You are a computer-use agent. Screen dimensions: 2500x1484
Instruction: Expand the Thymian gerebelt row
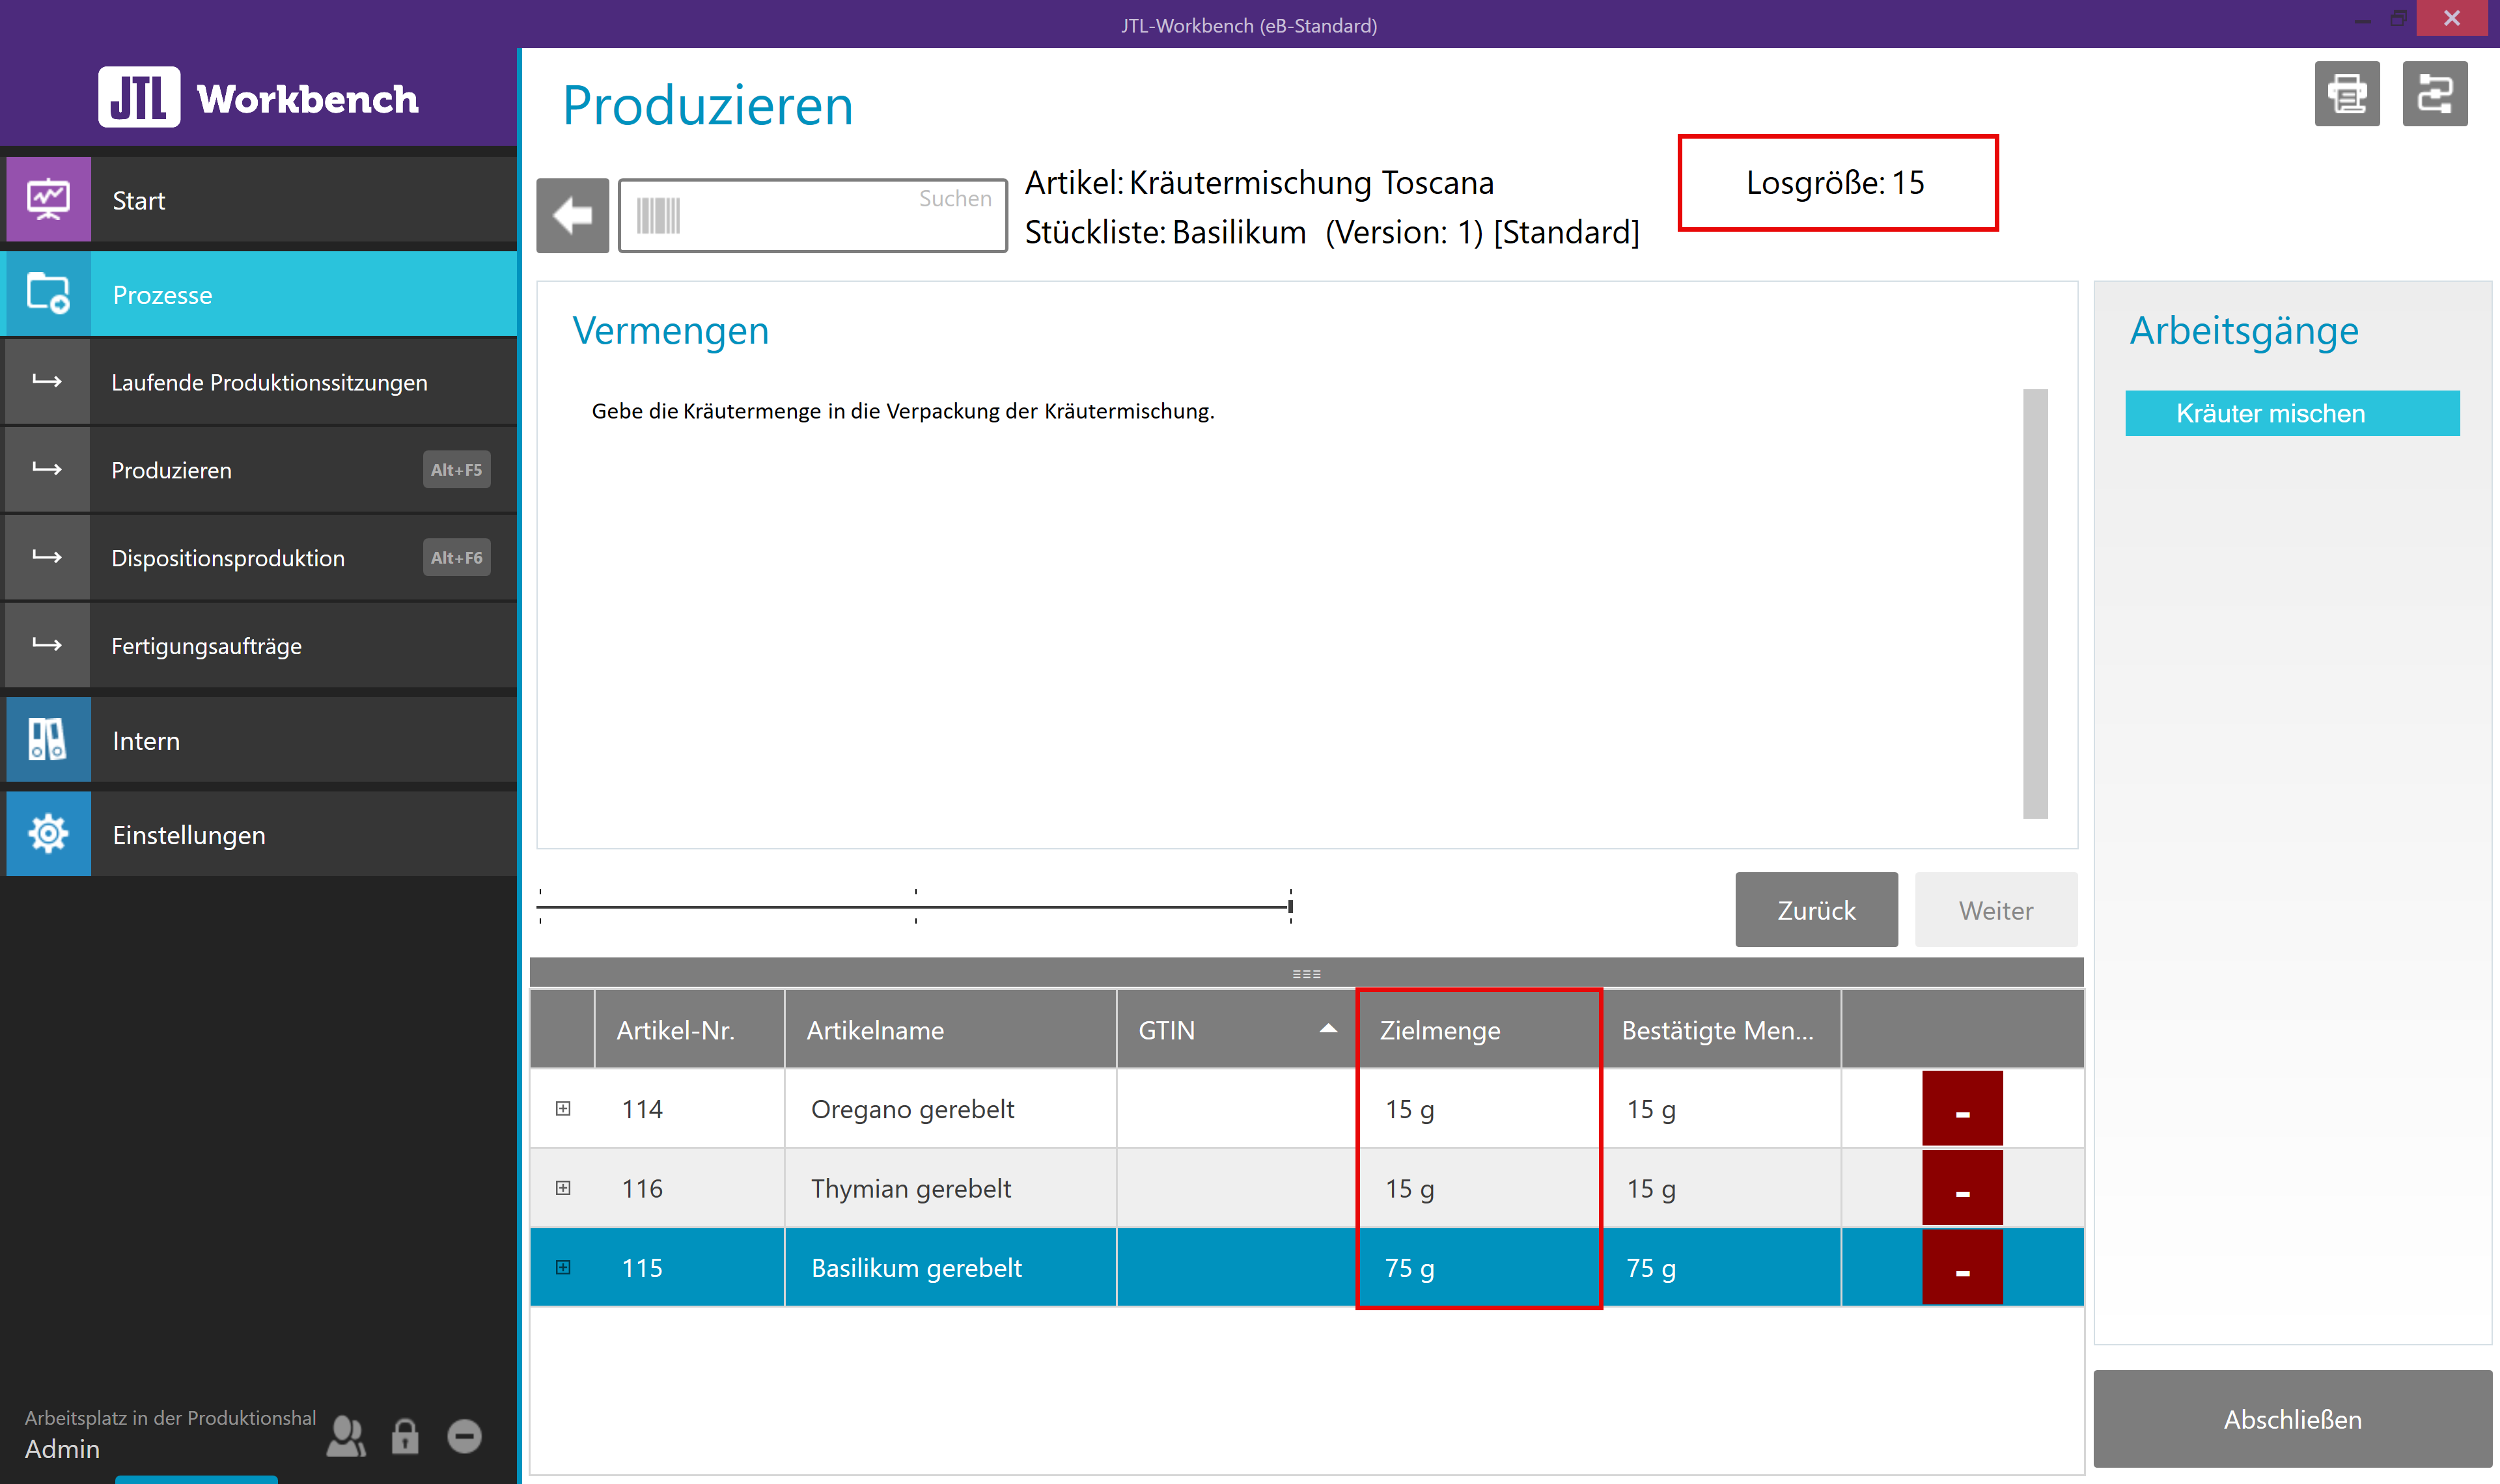pyautogui.click(x=563, y=1188)
